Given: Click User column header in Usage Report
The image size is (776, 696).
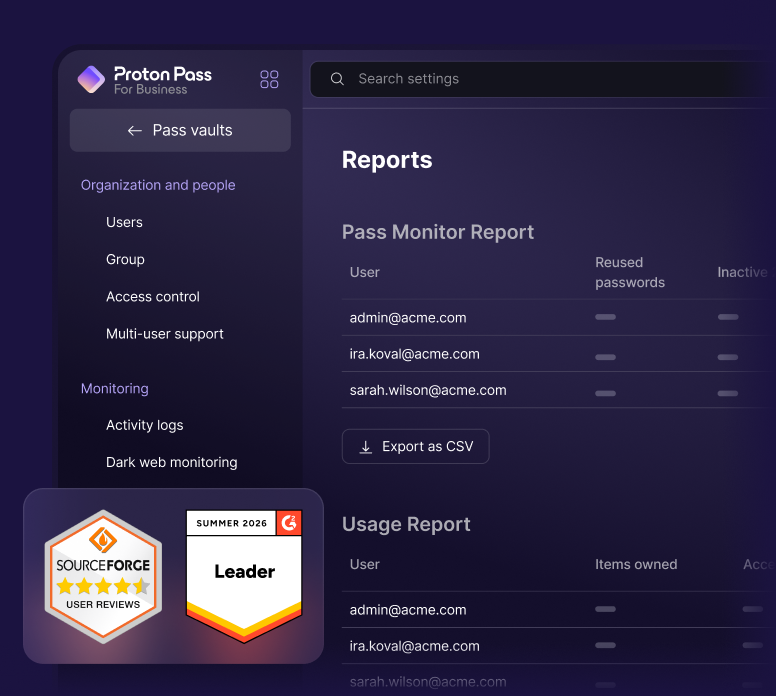Looking at the screenshot, I should [365, 564].
